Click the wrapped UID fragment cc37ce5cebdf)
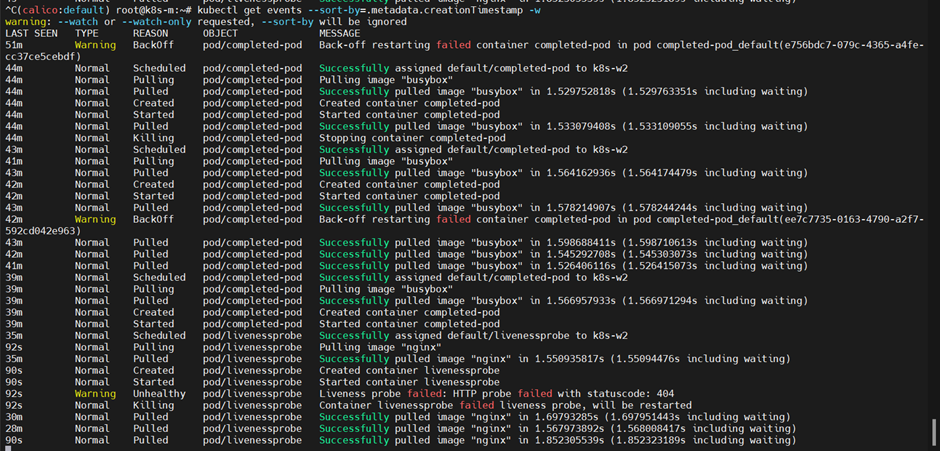Image resolution: width=940 pixels, height=451 pixels. (x=43, y=56)
